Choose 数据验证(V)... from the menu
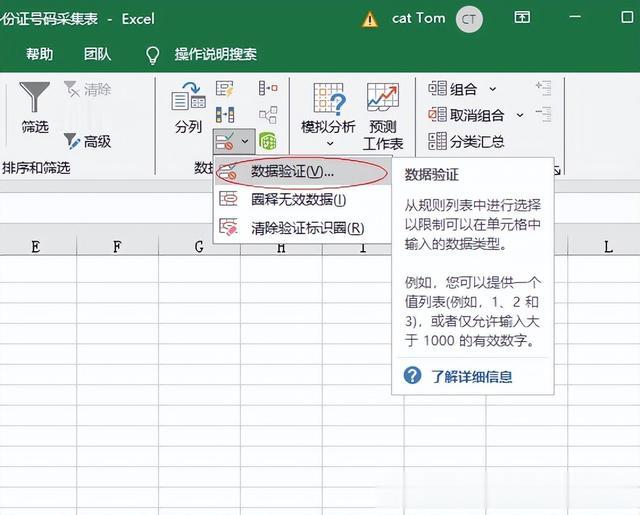Image resolution: width=640 pixels, height=515 pixels. [302, 172]
